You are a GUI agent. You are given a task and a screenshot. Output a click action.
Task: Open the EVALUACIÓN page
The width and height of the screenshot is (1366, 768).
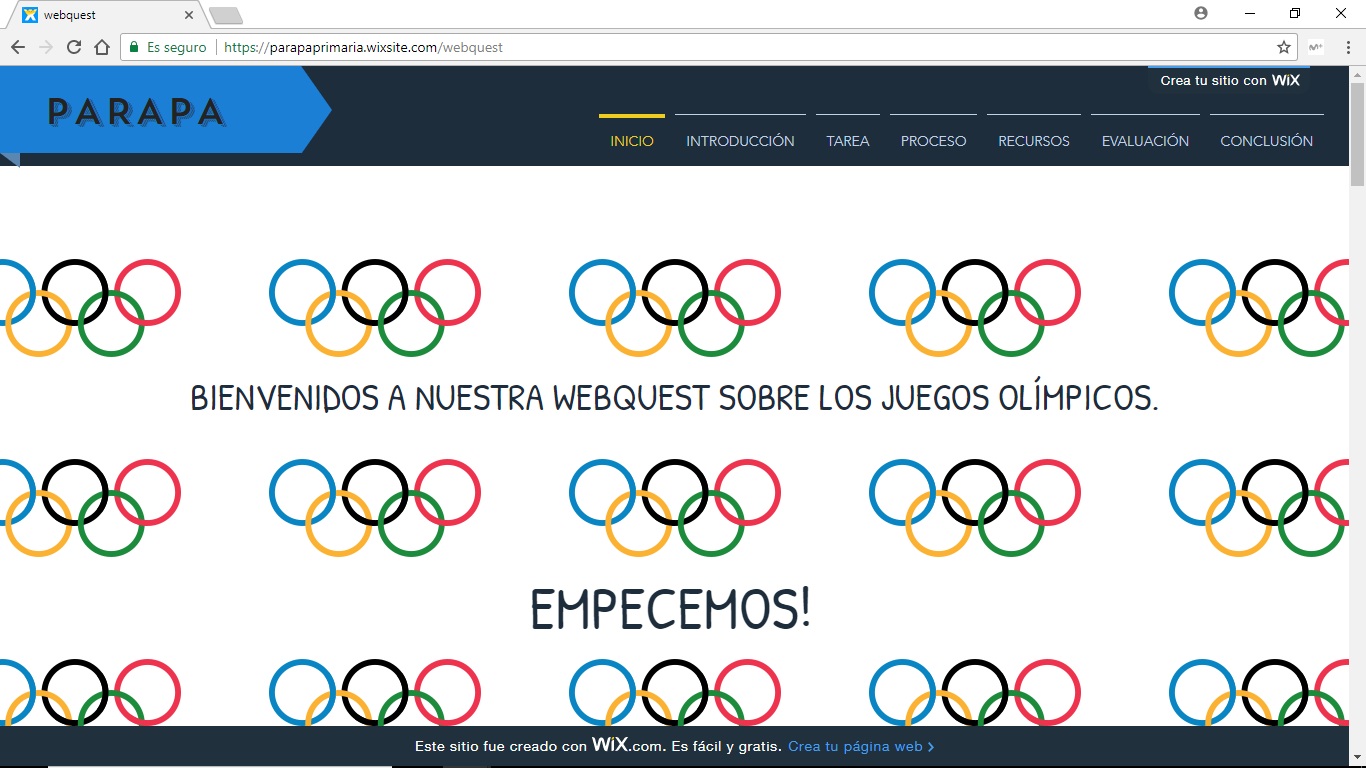point(1145,141)
